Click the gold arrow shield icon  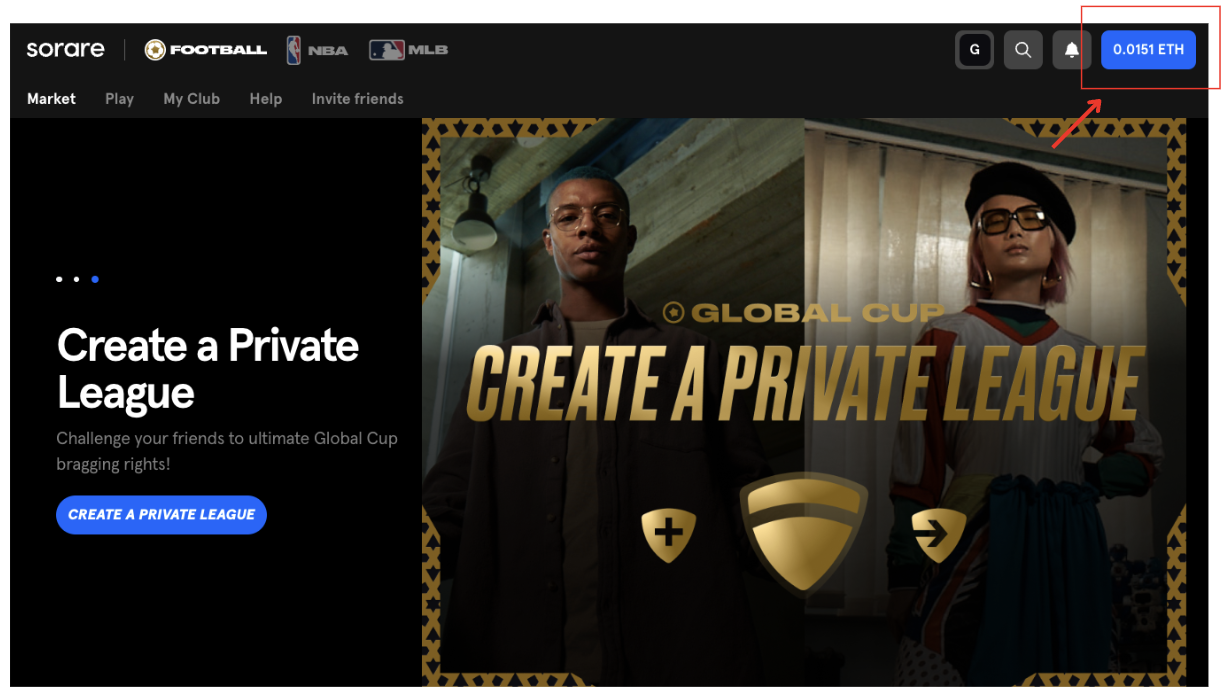point(938,535)
